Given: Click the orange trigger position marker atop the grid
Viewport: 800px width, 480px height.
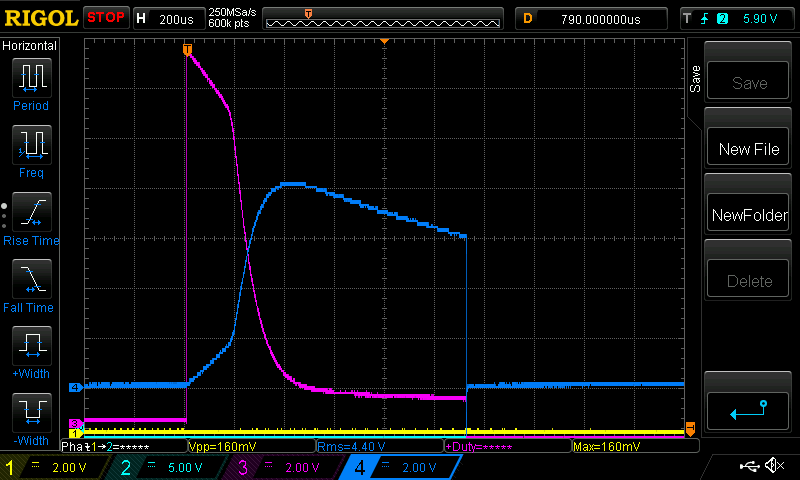Looking at the screenshot, I should click(385, 41).
